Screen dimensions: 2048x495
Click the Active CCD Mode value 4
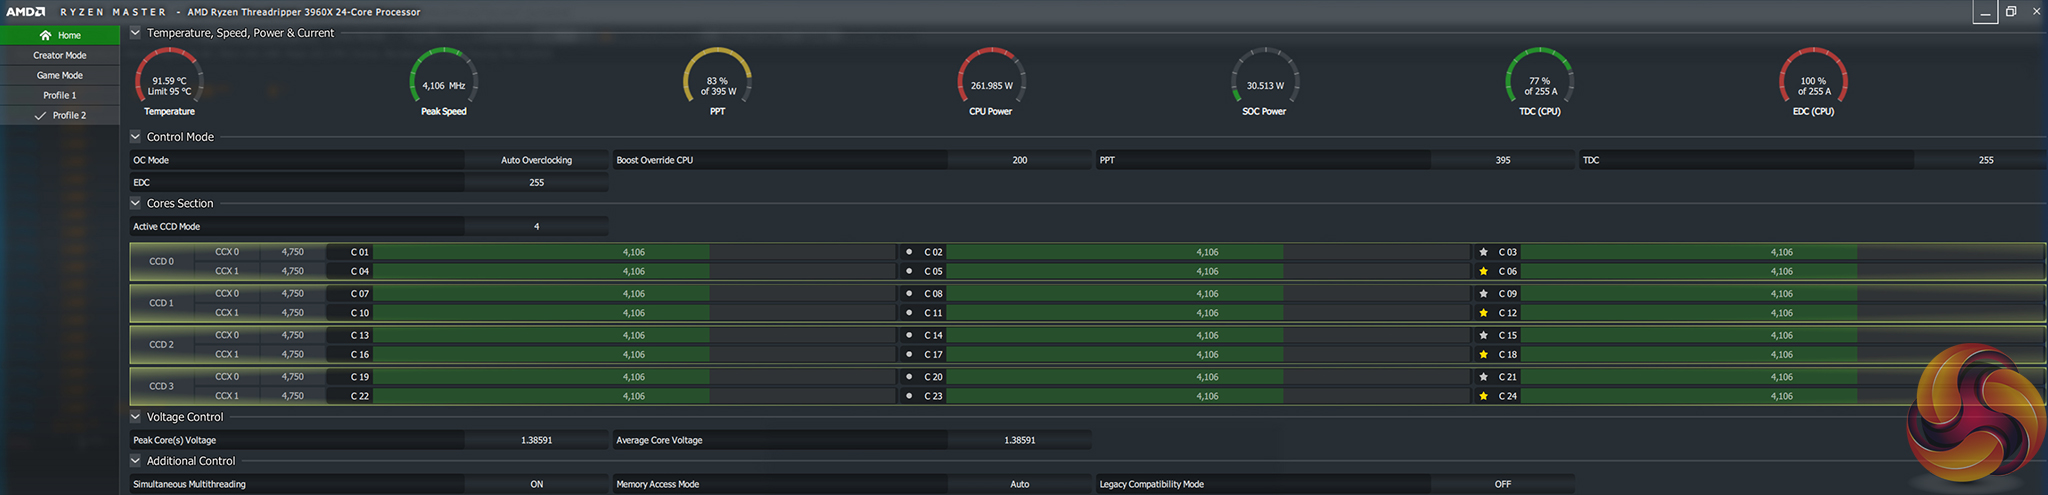[x=536, y=226]
